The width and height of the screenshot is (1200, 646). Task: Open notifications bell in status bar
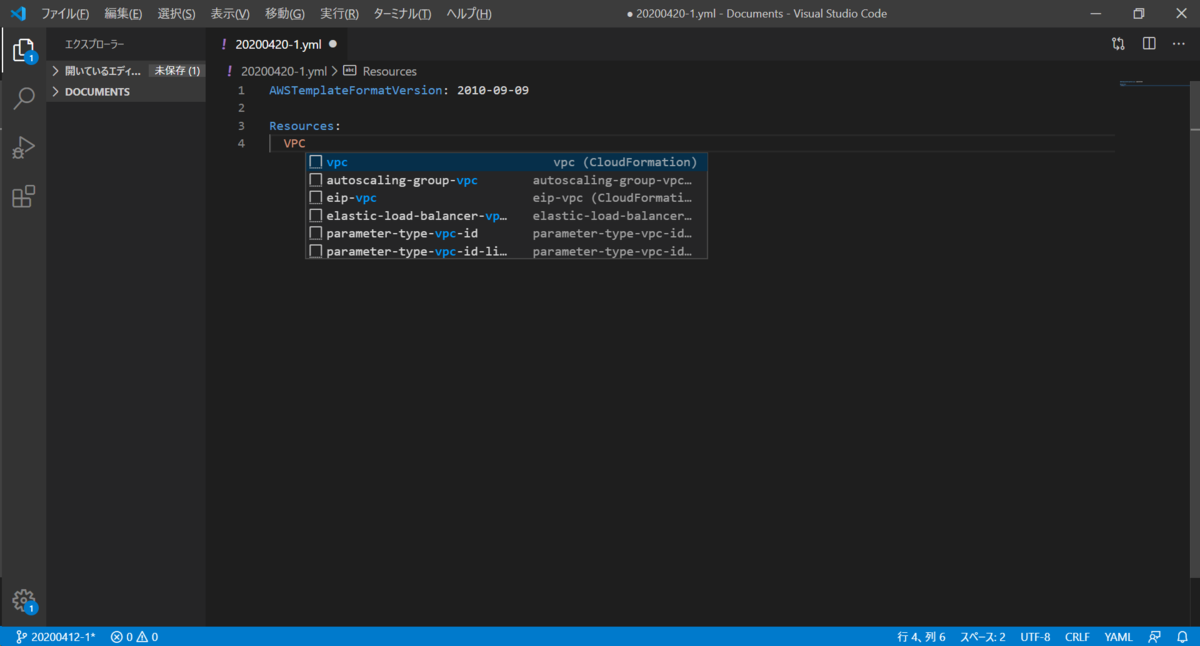click(1182, 637)
